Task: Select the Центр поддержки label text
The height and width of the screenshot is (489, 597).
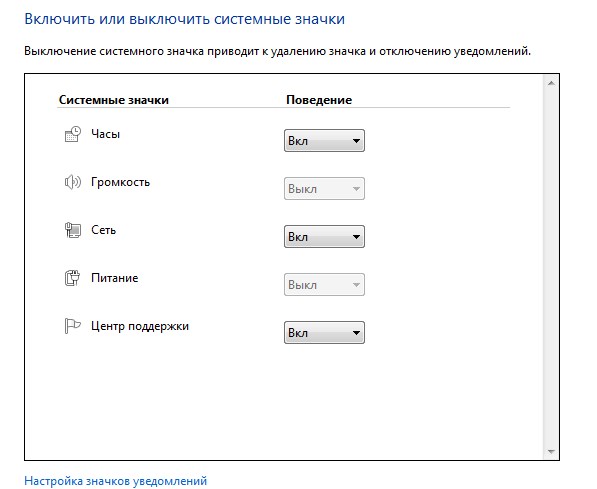Action: coord(140,326)
